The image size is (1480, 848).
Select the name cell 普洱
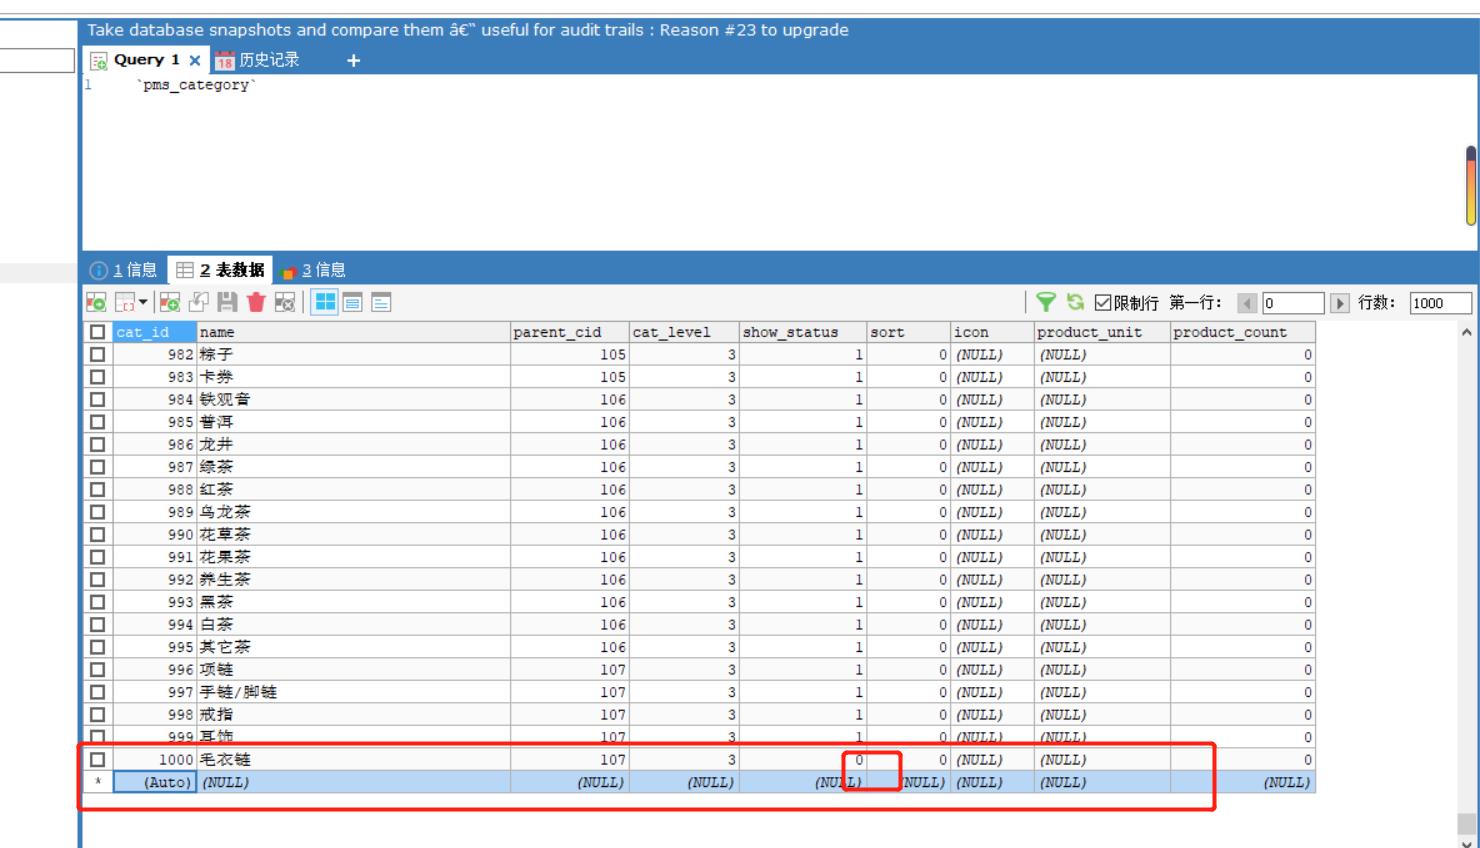pos(353,422)
